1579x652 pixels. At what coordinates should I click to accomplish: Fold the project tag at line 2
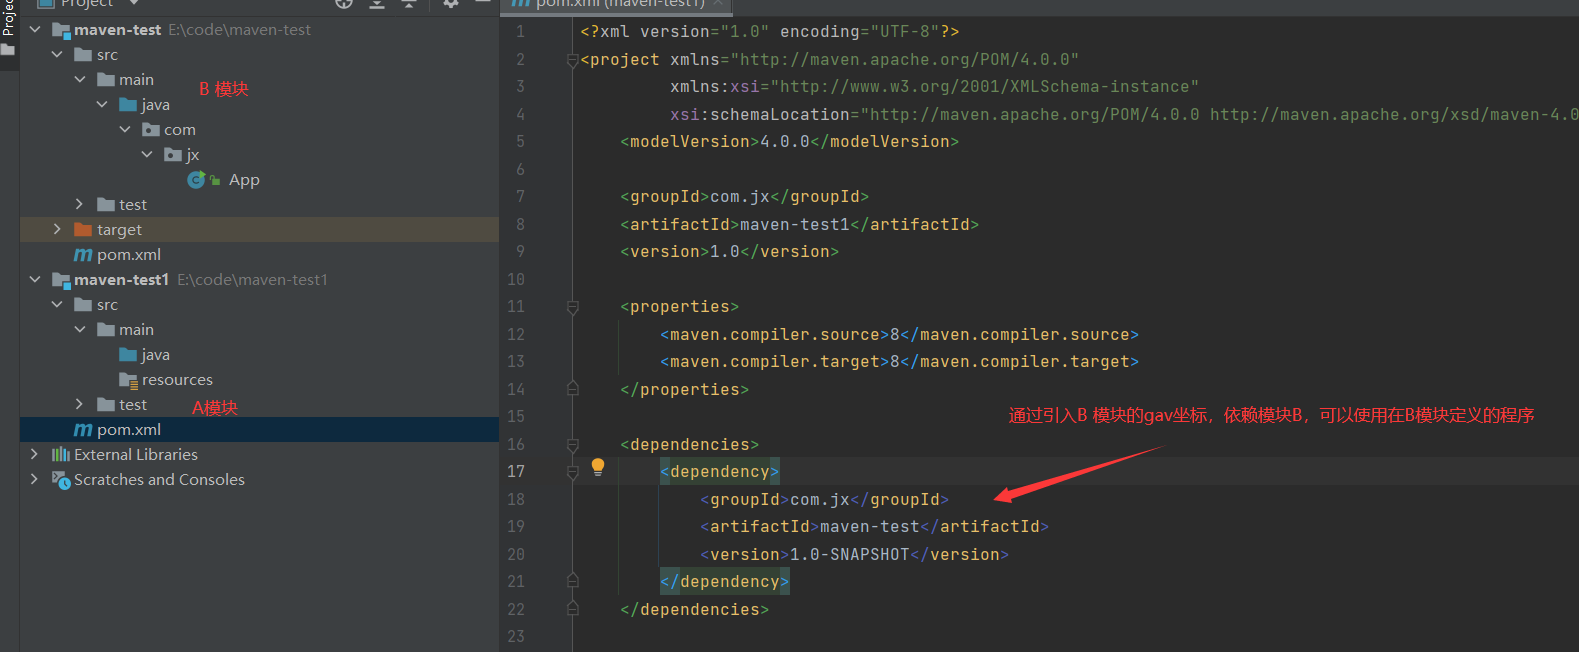[573, 60]
